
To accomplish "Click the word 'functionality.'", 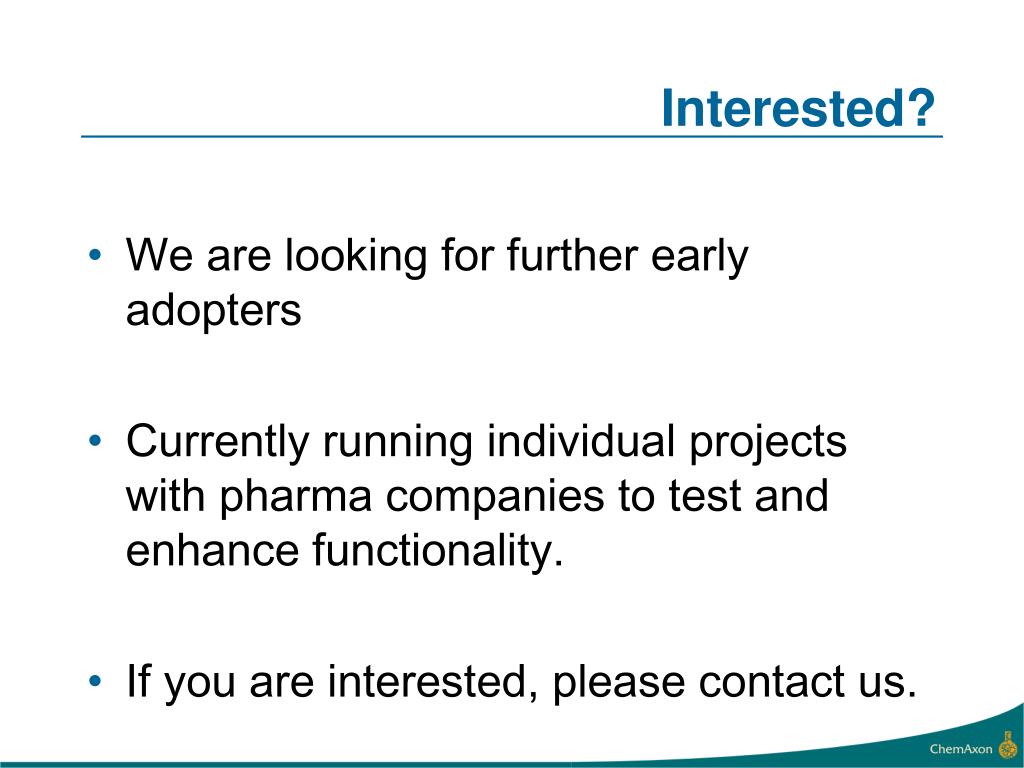I will (x=438, y=552).
